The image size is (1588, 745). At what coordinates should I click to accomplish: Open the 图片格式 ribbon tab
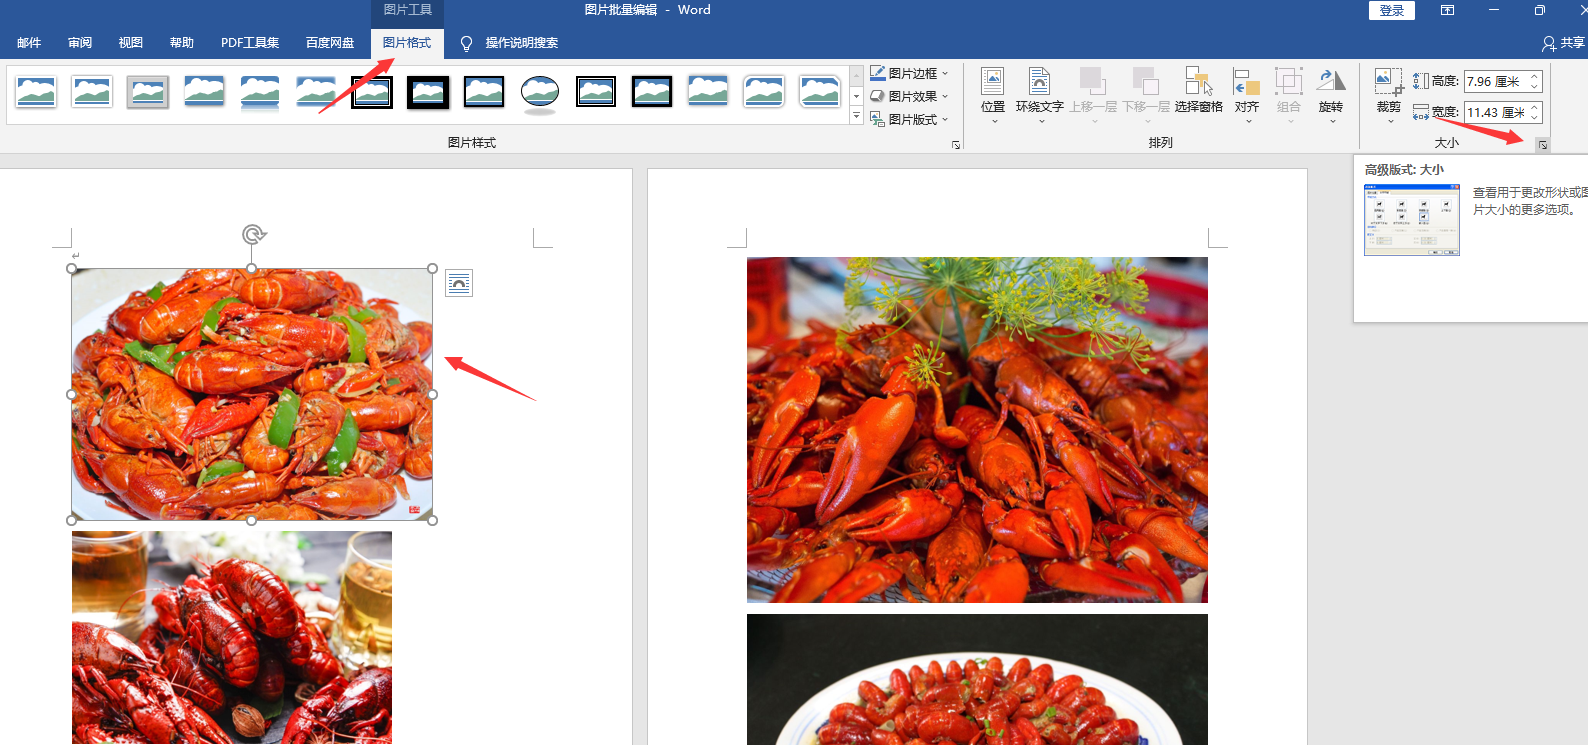[407, 43]
